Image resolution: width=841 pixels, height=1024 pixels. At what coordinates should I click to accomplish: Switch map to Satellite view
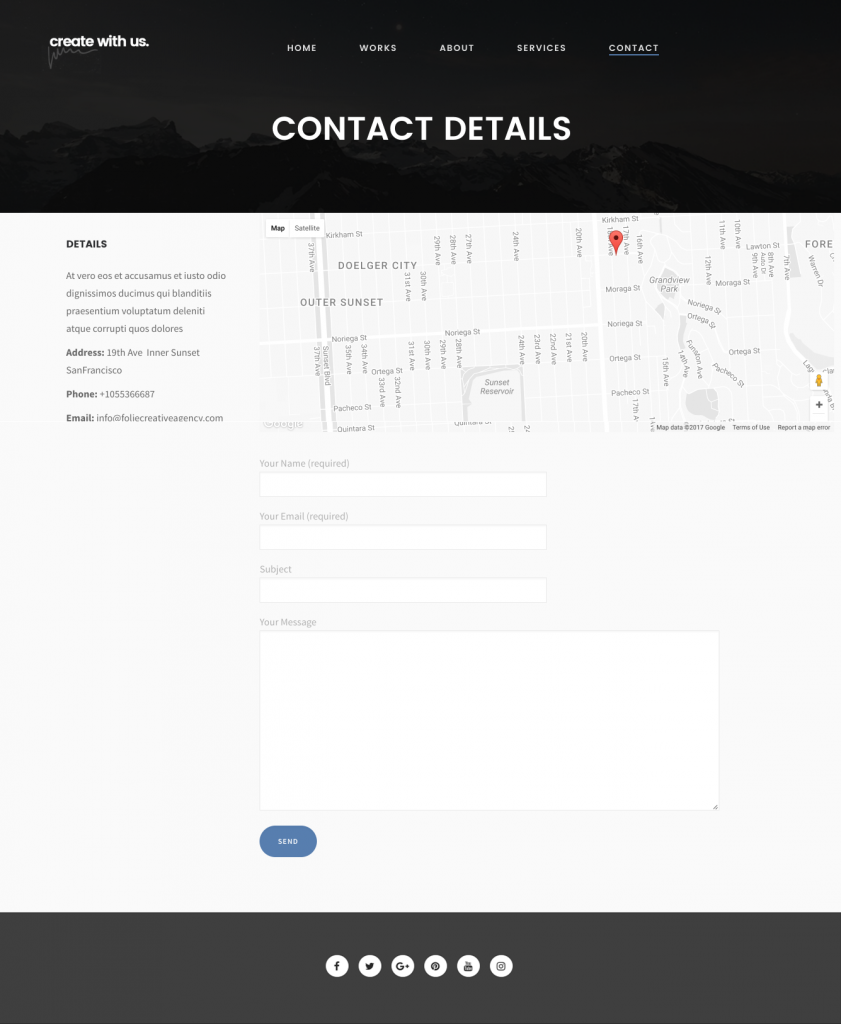(307, 229)
